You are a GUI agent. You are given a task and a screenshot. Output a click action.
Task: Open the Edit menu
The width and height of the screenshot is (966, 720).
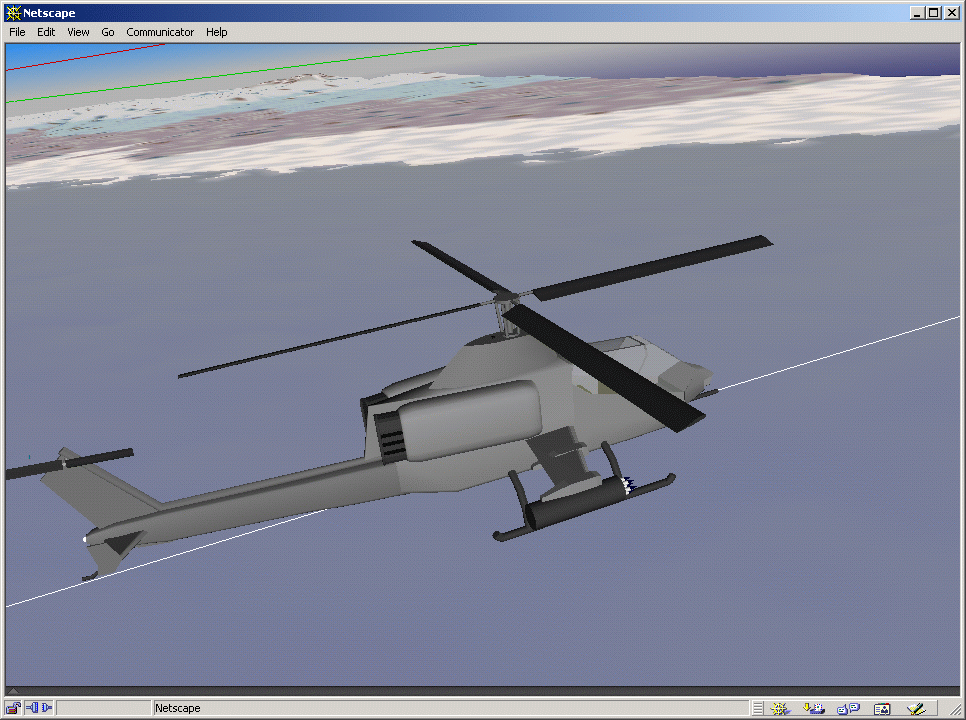[46, 32]
